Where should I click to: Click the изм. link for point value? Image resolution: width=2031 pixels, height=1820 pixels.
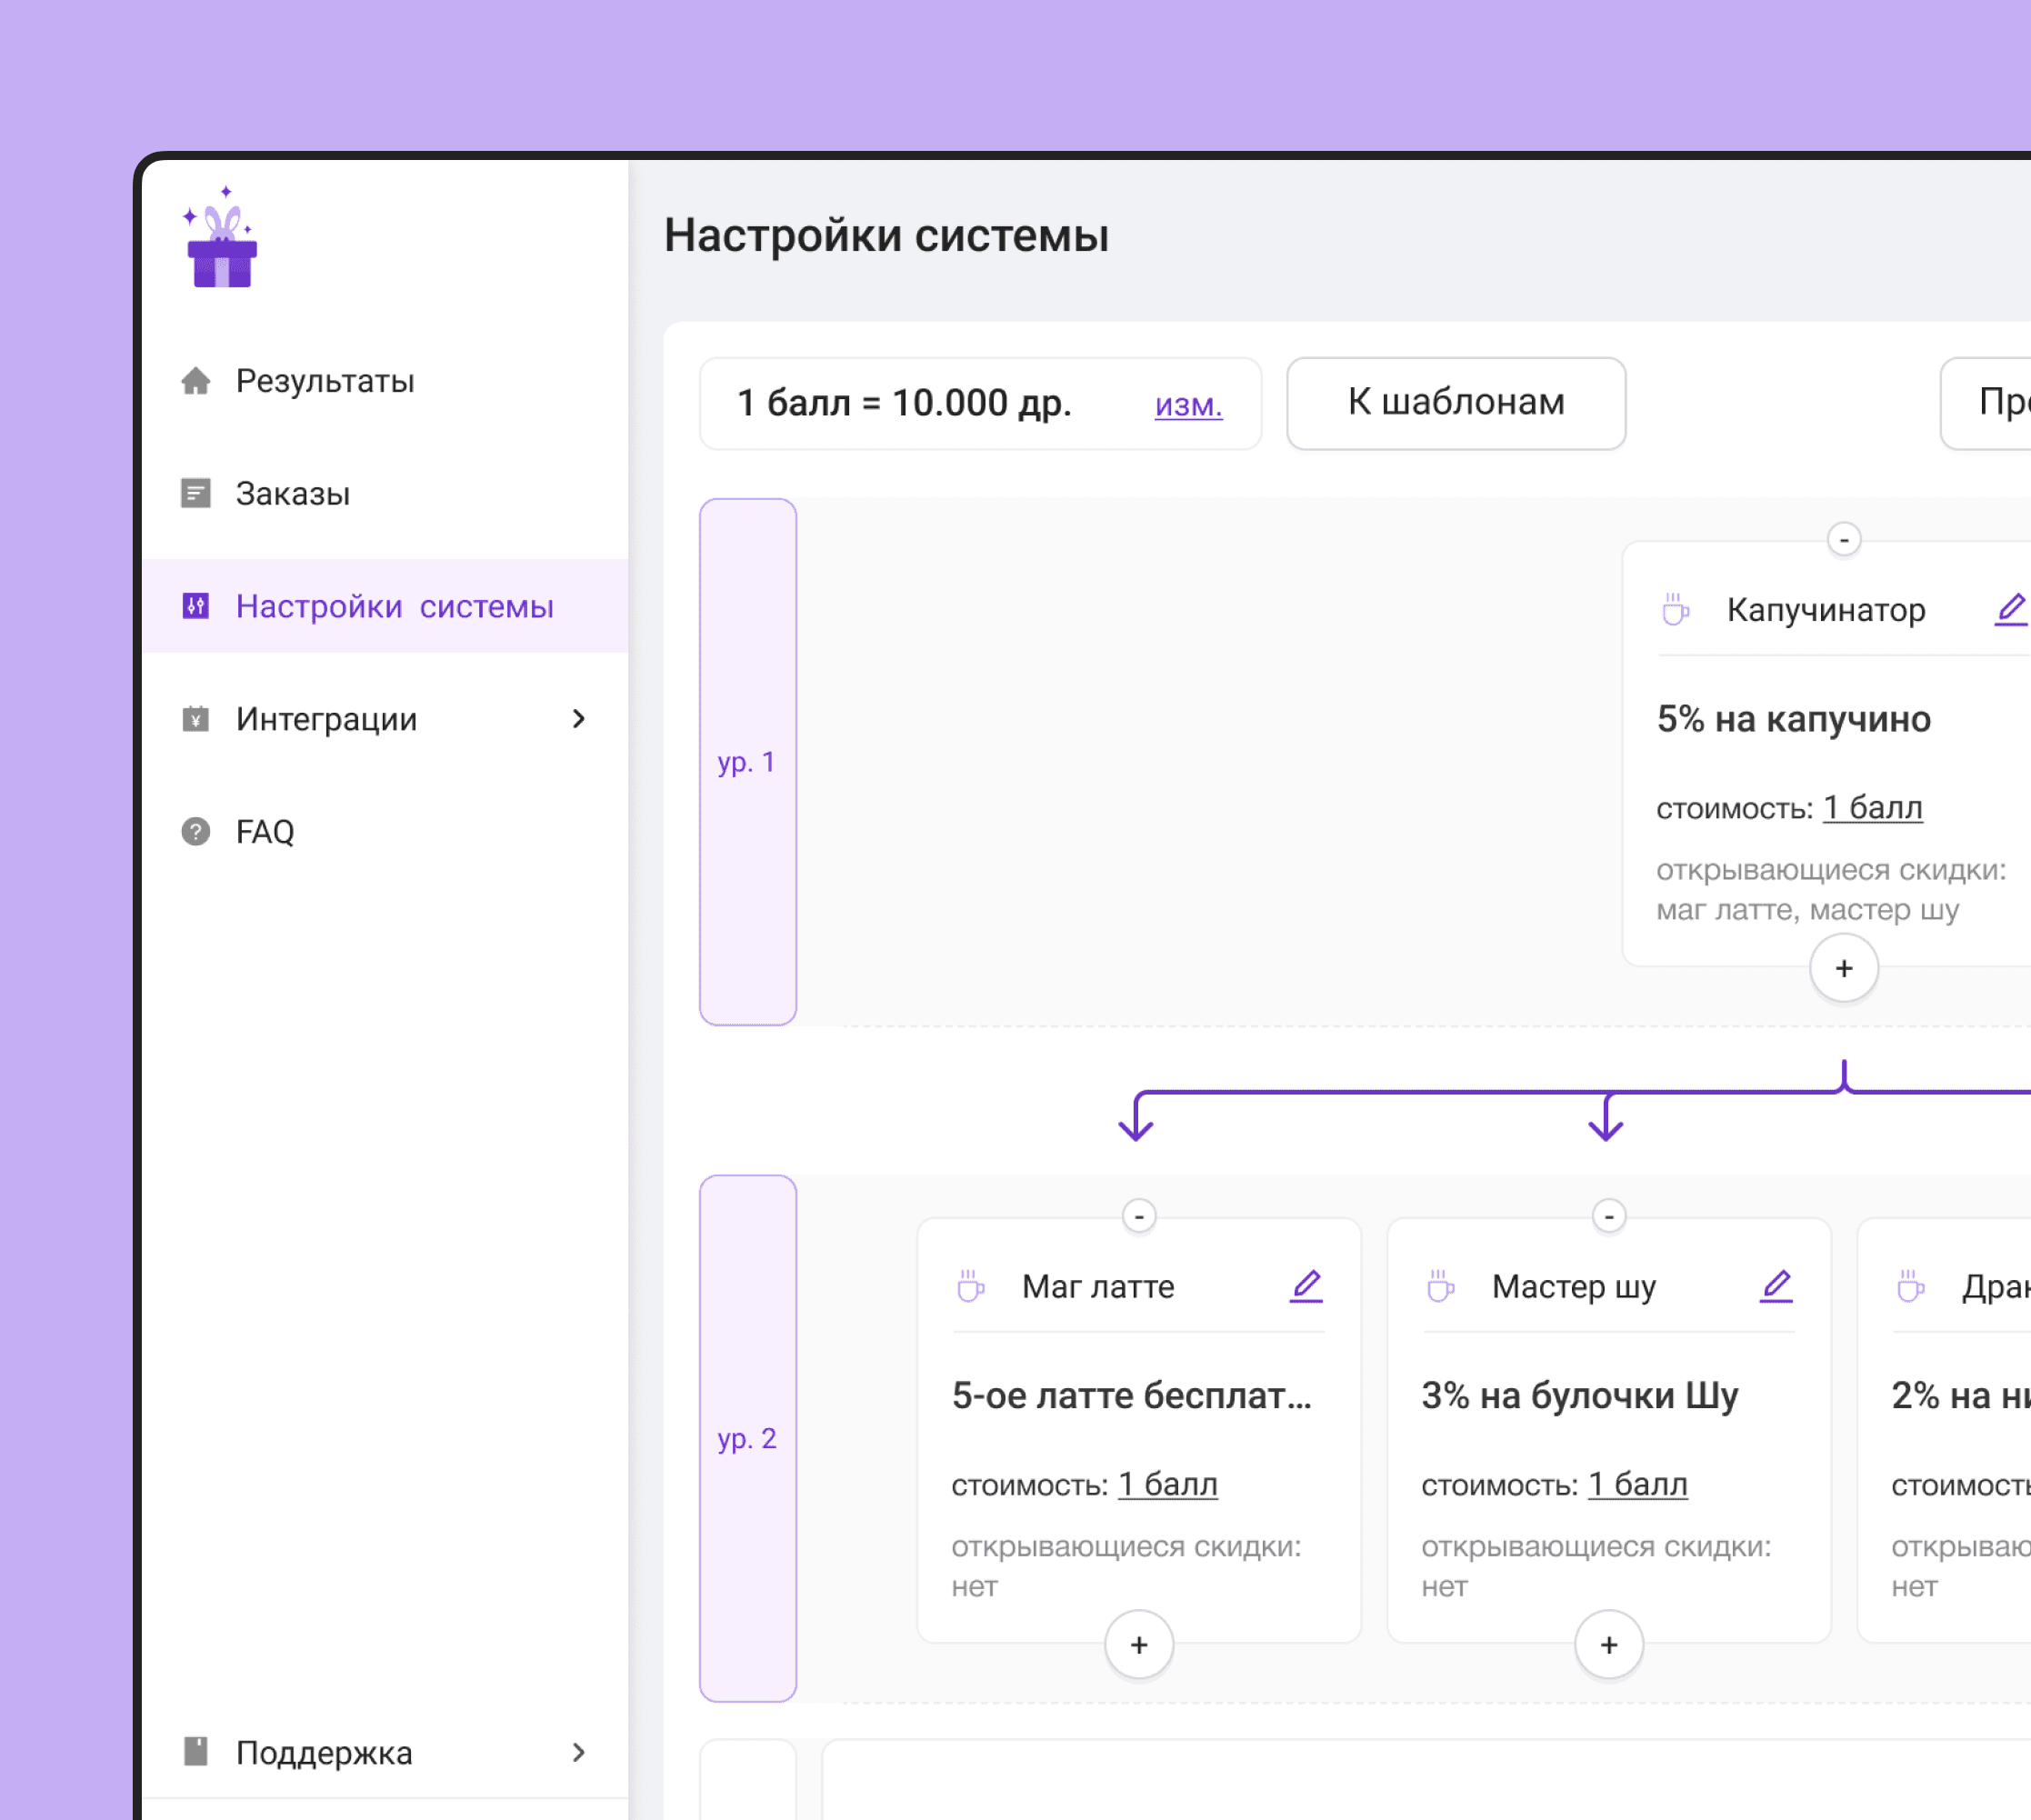click(x=1188, y=405)
